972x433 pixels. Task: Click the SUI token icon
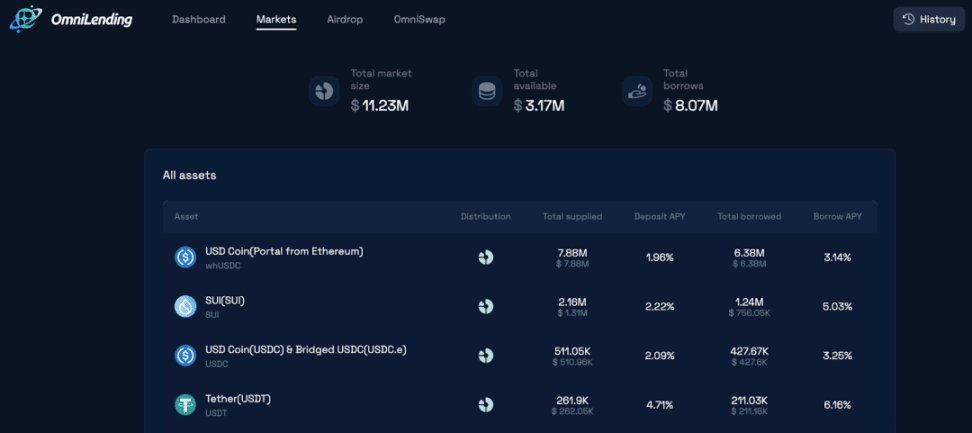click(x=185, y=306)
